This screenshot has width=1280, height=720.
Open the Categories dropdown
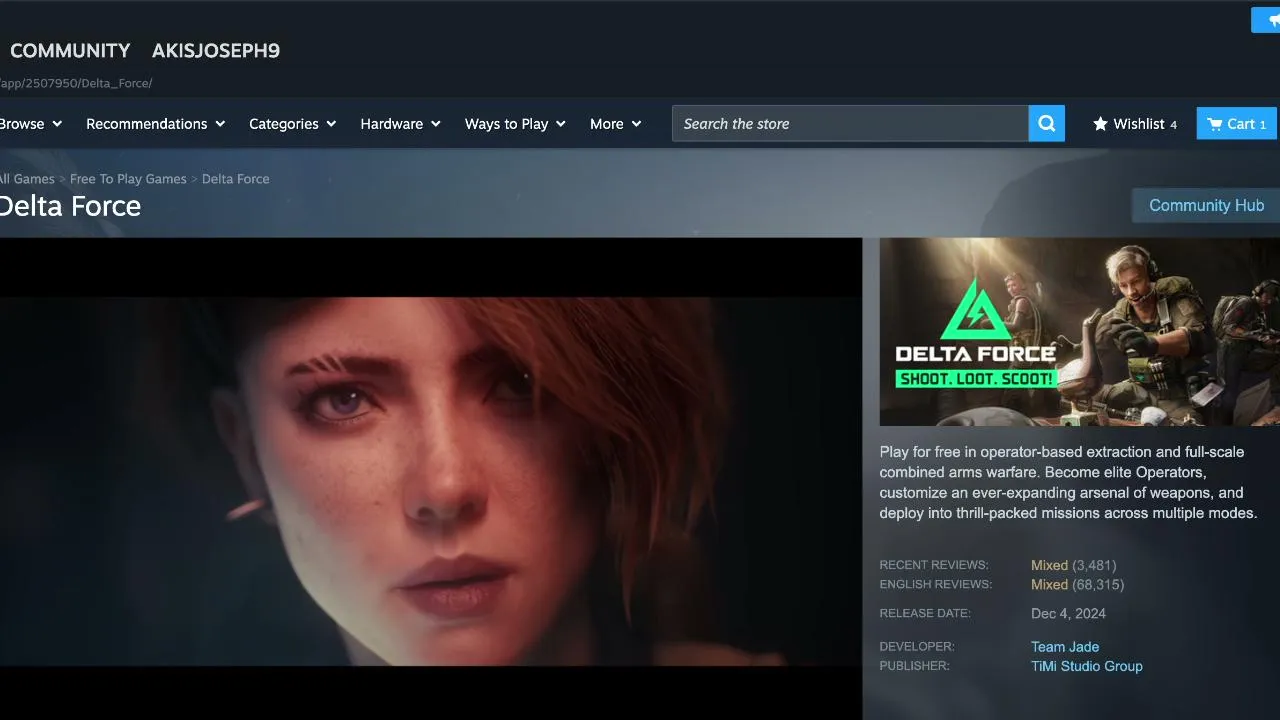(x=293, y=124)
